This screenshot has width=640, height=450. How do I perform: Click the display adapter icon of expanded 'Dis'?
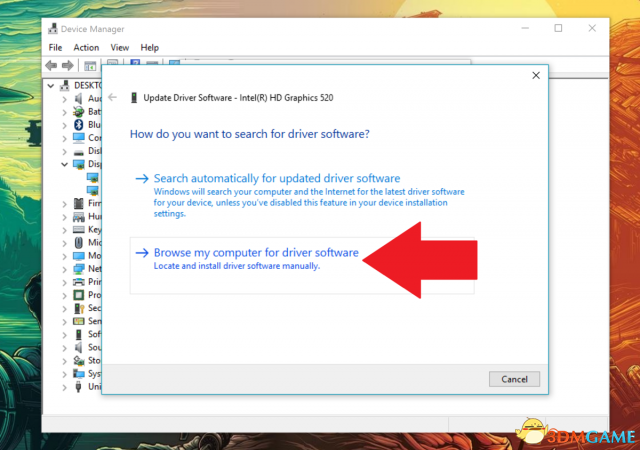click(x=78, y=164)
